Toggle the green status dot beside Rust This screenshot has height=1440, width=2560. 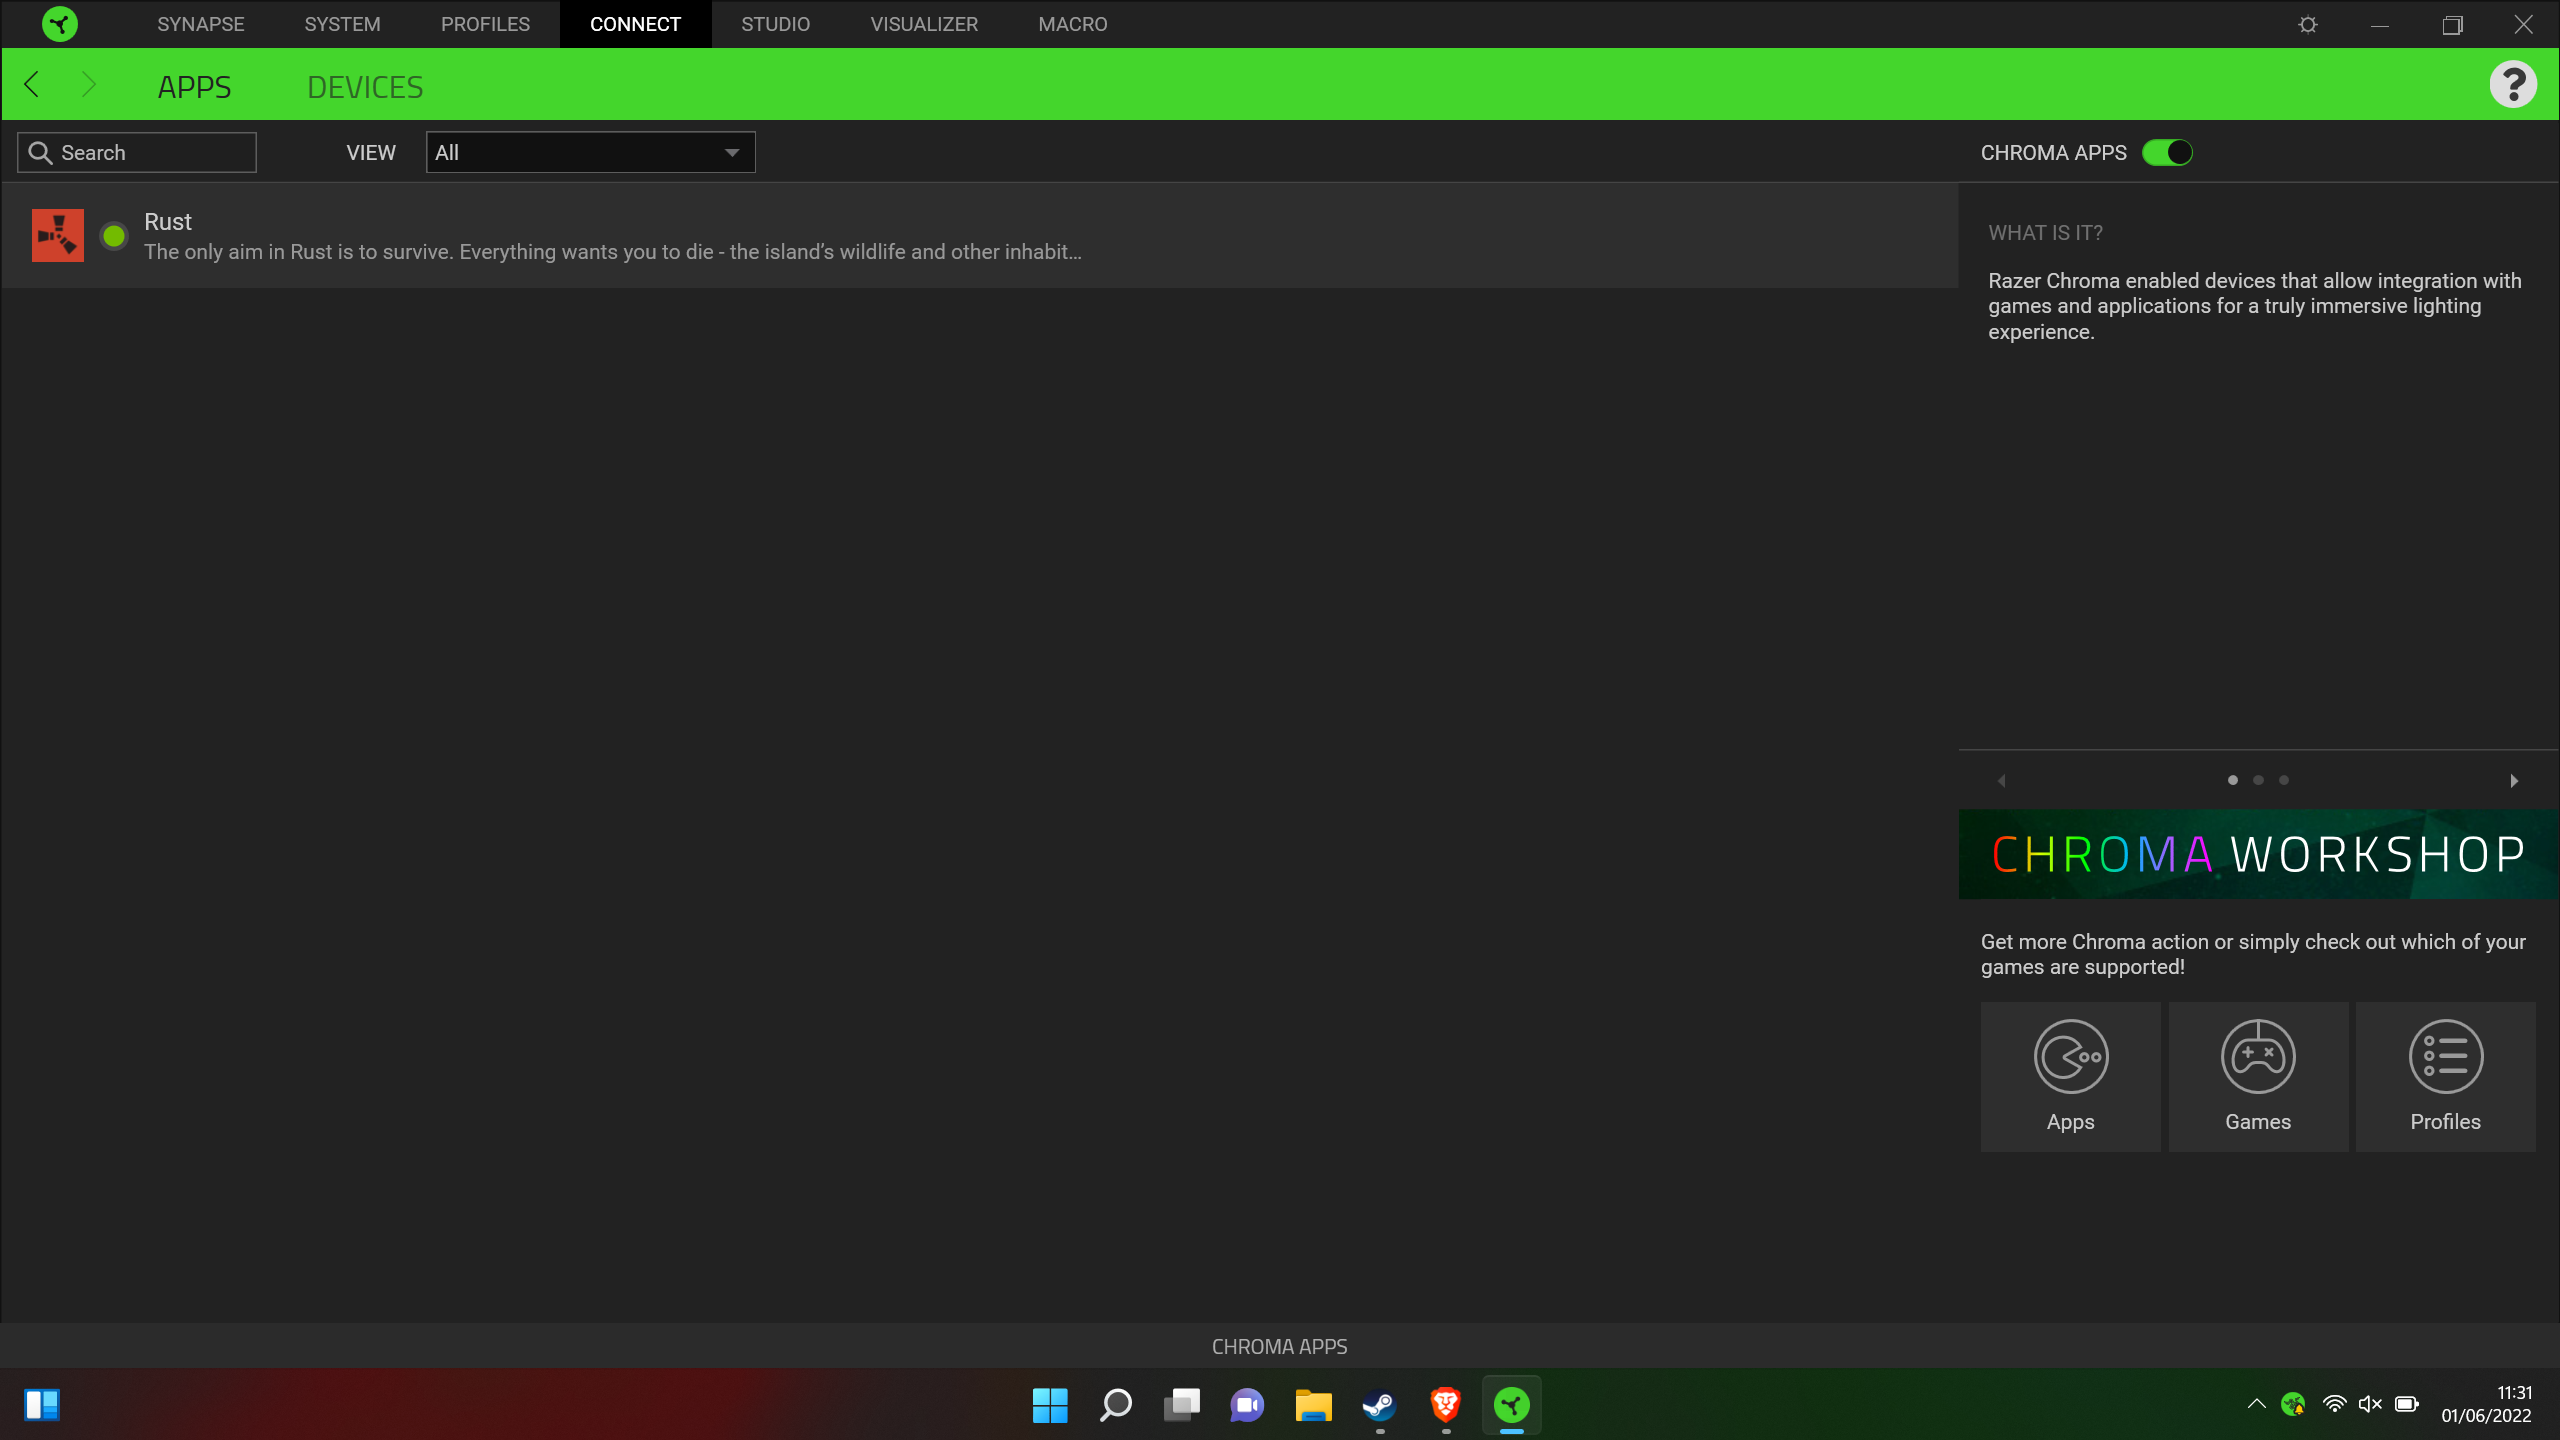[114, 236]
